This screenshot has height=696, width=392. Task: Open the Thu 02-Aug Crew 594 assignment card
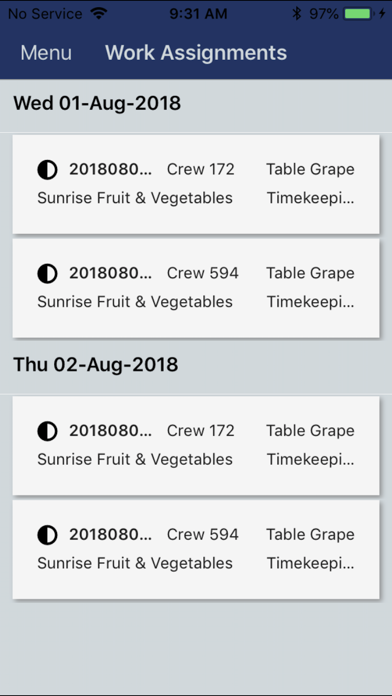pos(196,550)
